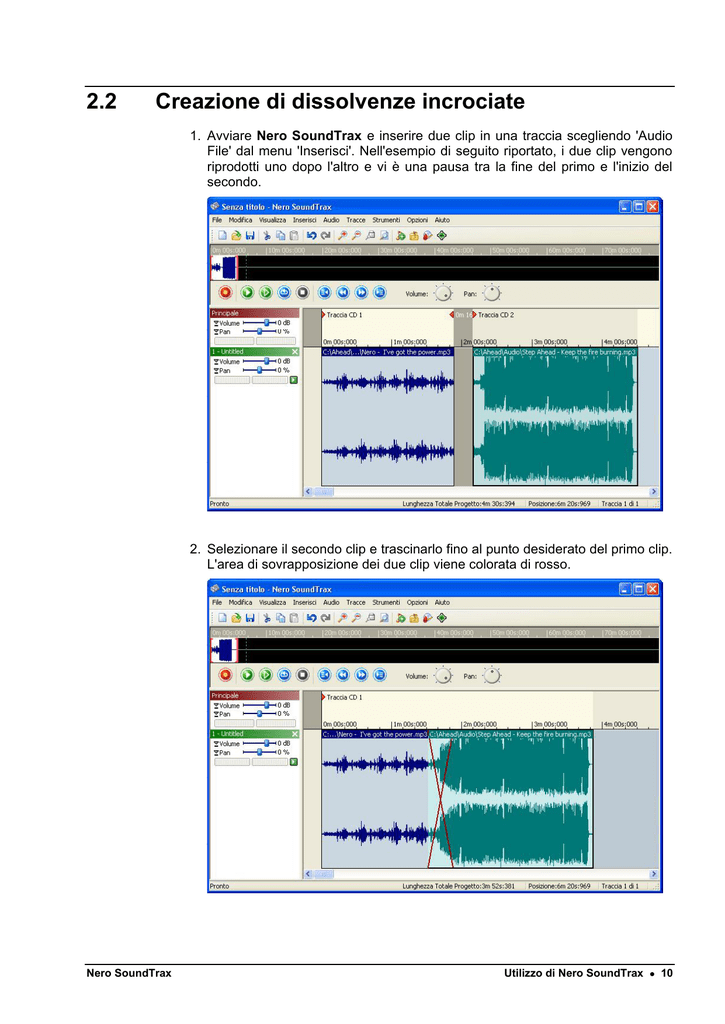Click Cut scissors icon in upper SoundTrax window
725x1024 pixels.
coord(266,236)
